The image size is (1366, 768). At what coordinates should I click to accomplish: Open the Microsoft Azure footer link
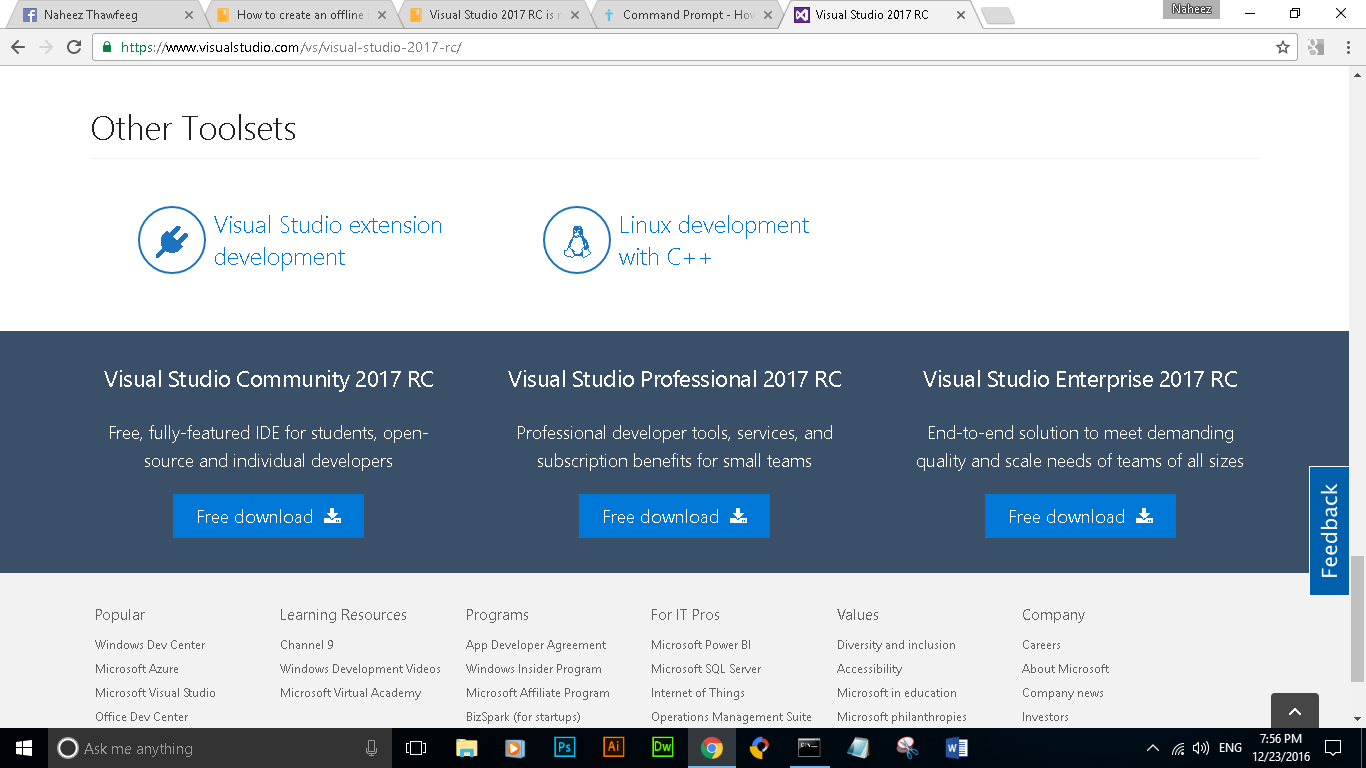(x=137, y=669)
